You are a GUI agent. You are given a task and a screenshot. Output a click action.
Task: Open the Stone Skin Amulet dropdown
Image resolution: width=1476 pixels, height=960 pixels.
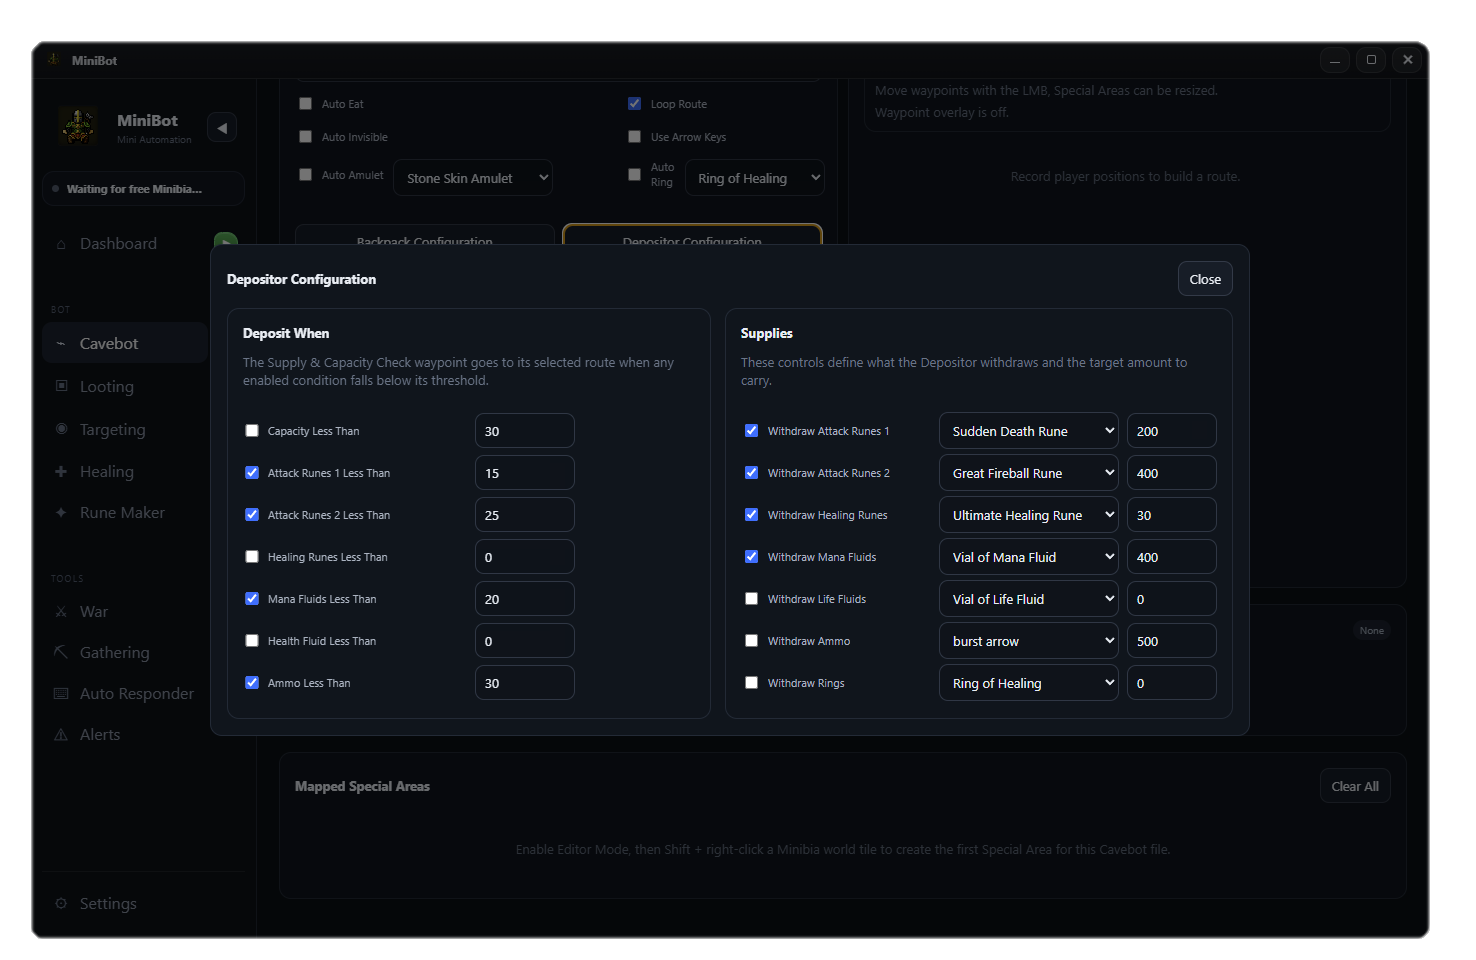tap(473, 178)
